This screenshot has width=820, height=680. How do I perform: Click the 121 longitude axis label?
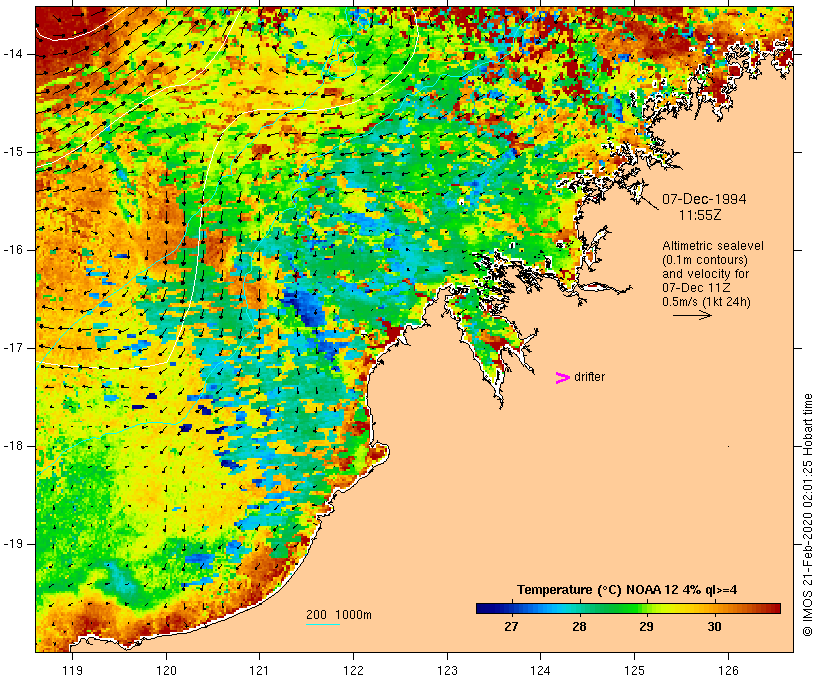259,670
